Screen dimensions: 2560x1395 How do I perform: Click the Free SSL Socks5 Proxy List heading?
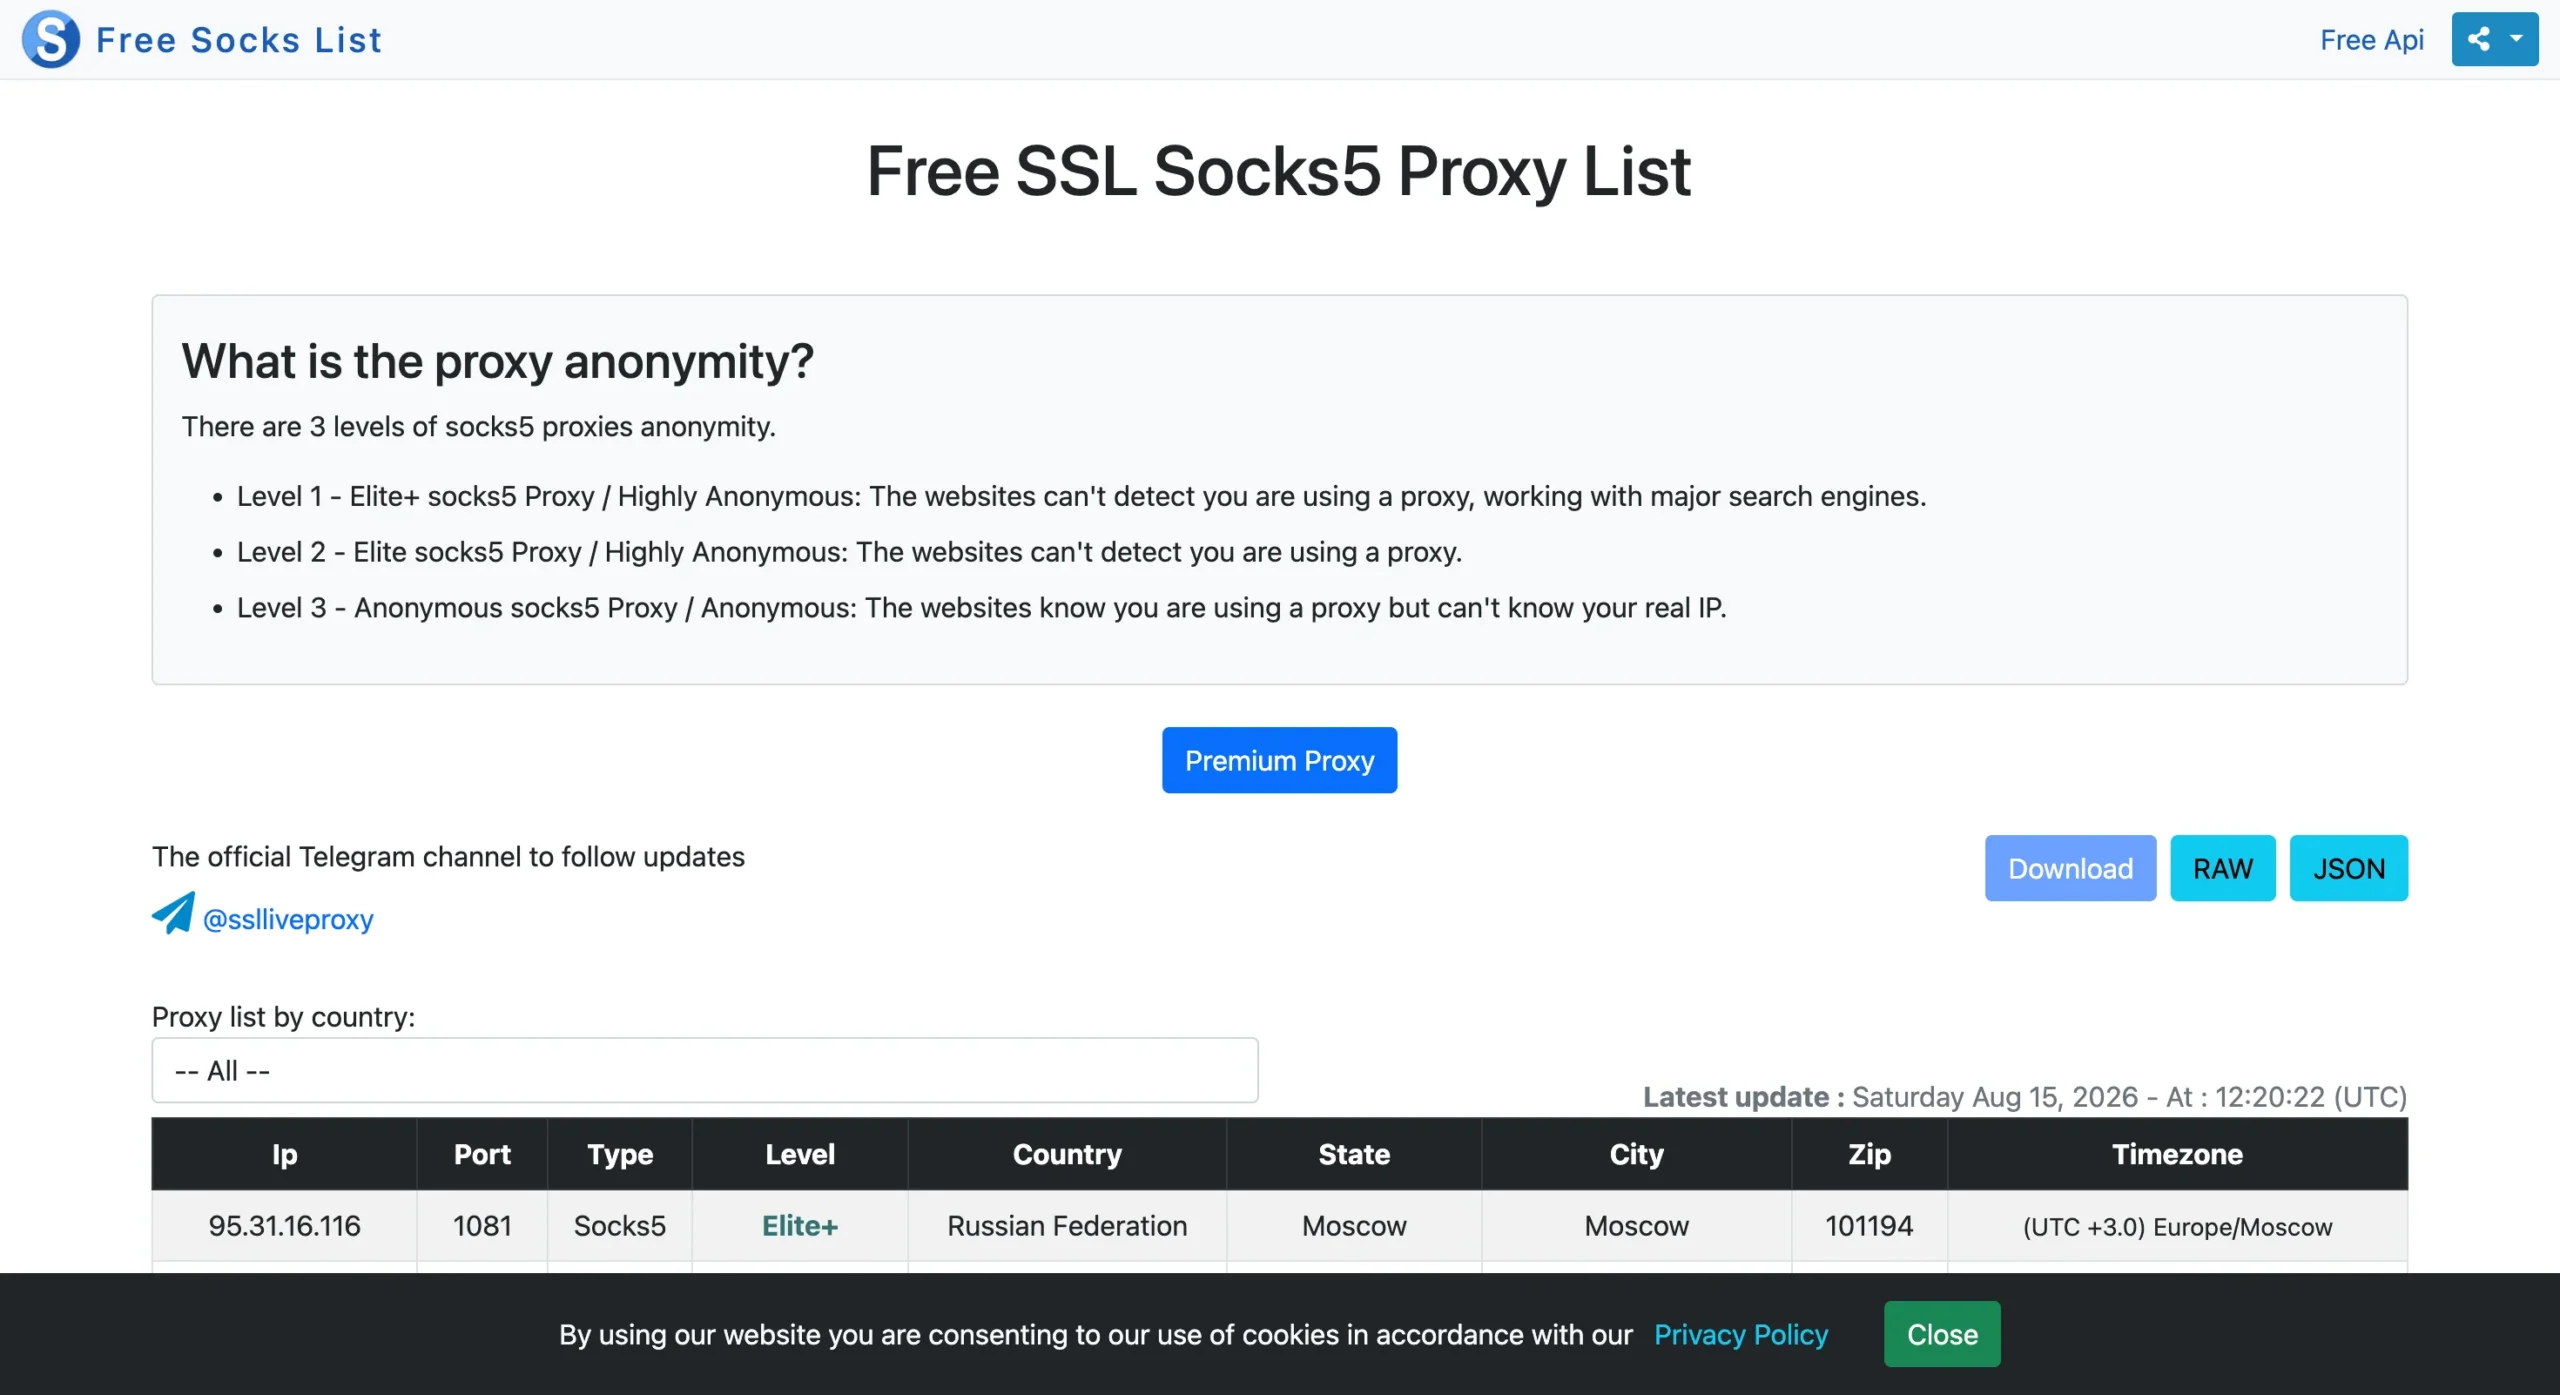tap(1279, 171)
